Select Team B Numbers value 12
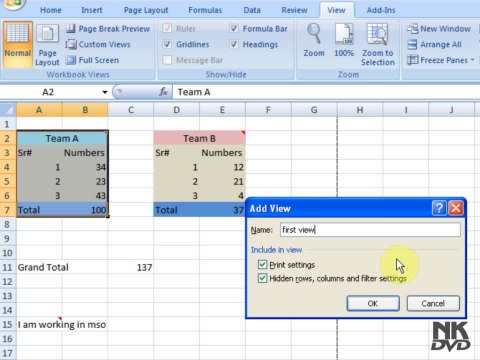480x360 pixels. tap(222, 167)
